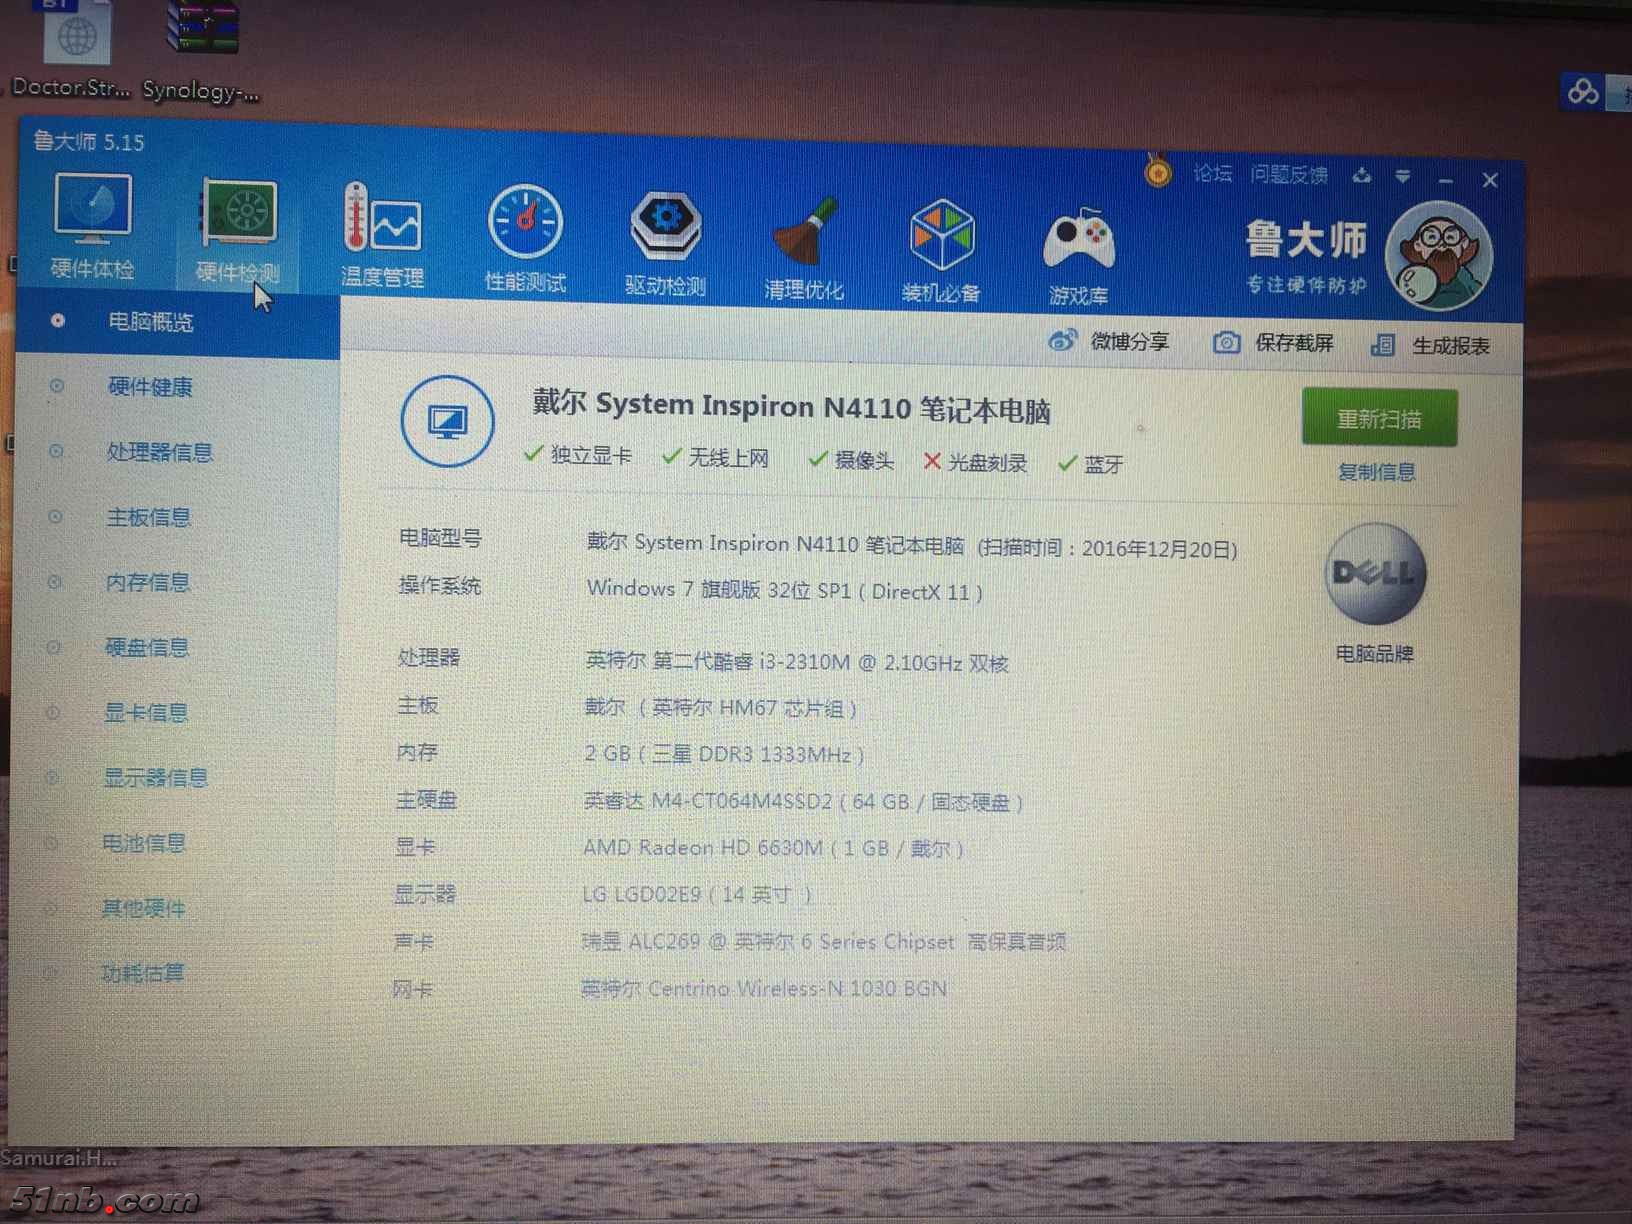Click the upgrade arrow icon in title bar

(1362, 176)
